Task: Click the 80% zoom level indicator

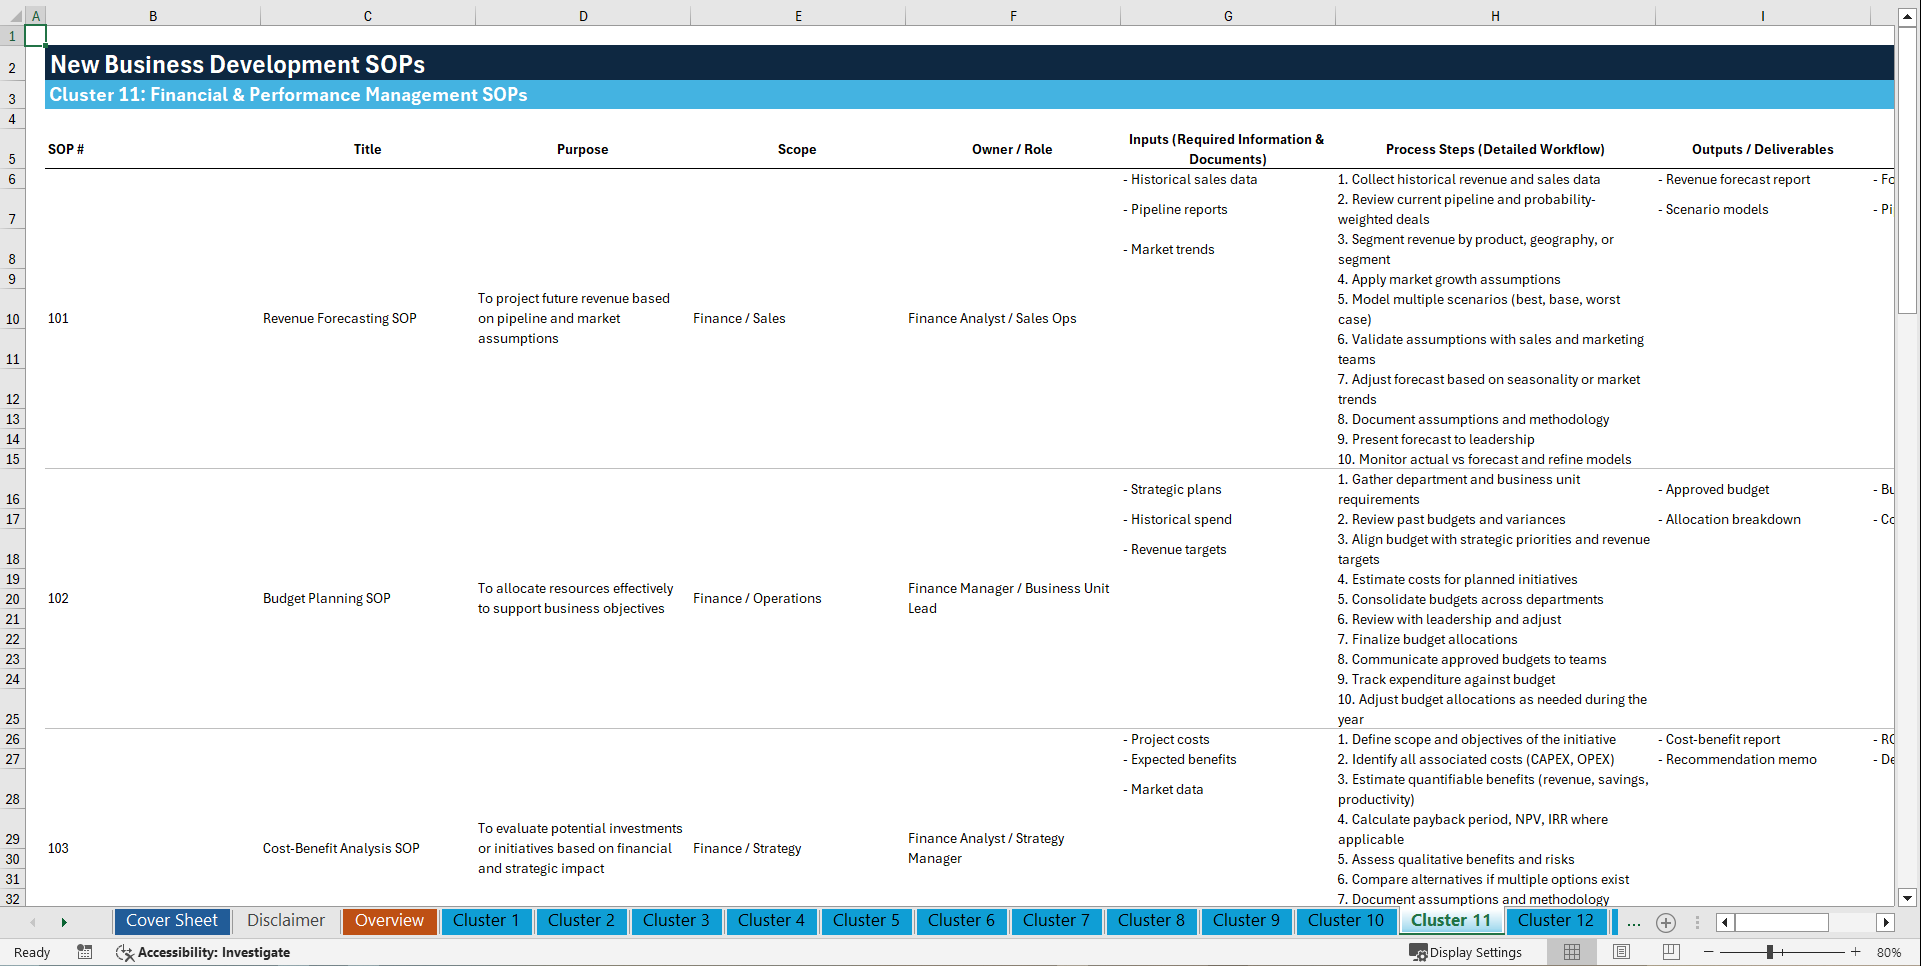Action: pos(1889,952)
